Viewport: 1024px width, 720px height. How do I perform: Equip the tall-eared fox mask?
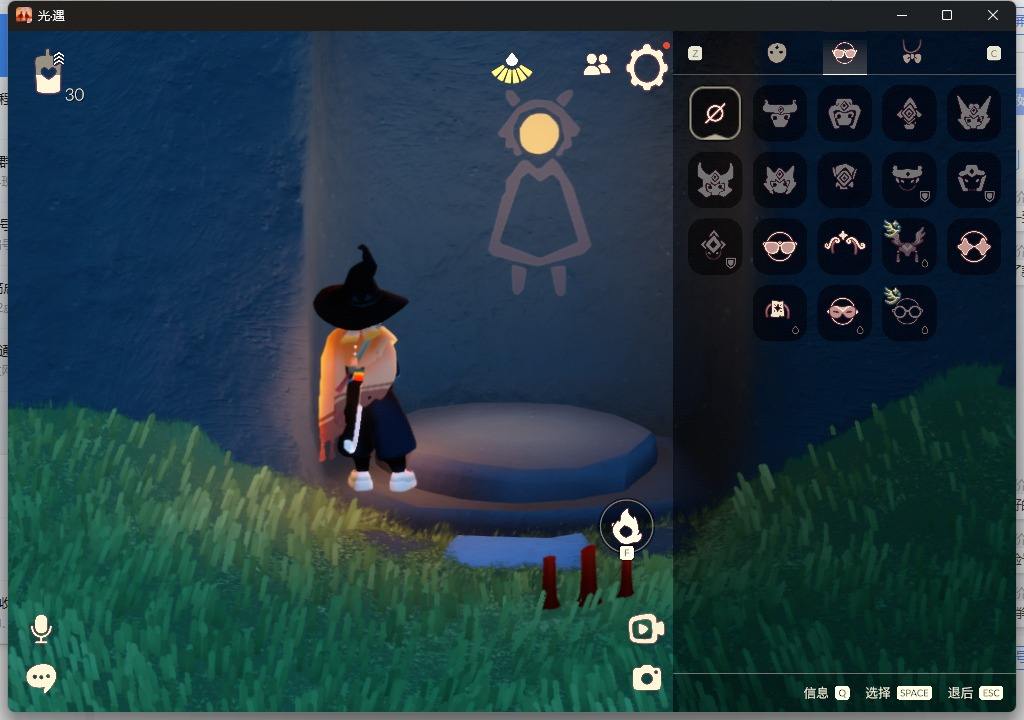[x=973, y=113]
